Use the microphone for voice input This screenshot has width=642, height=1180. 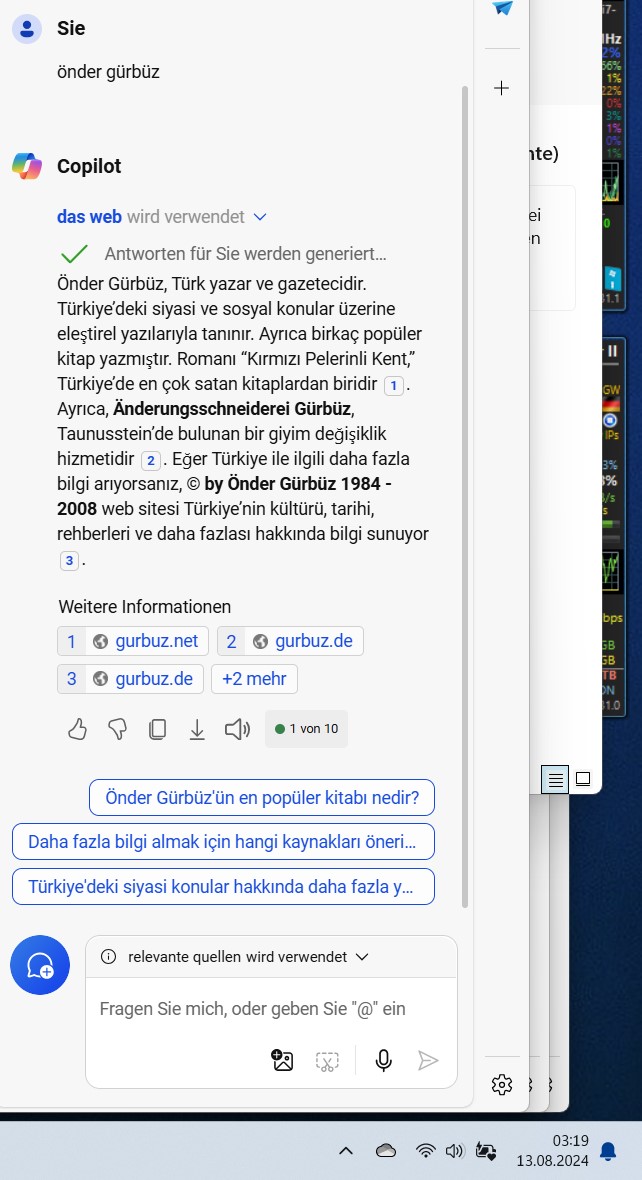[383, 1060]
